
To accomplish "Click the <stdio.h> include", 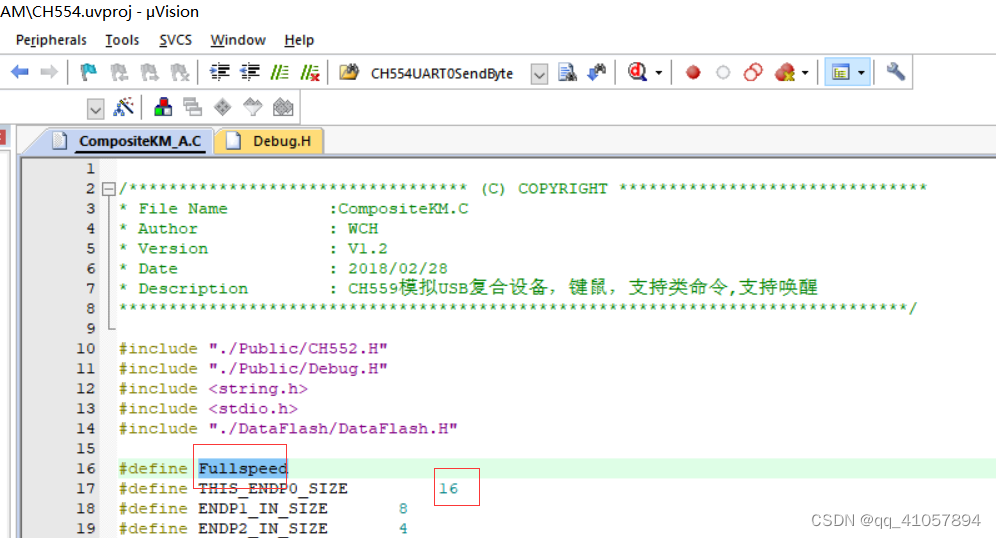I will 253,408.
